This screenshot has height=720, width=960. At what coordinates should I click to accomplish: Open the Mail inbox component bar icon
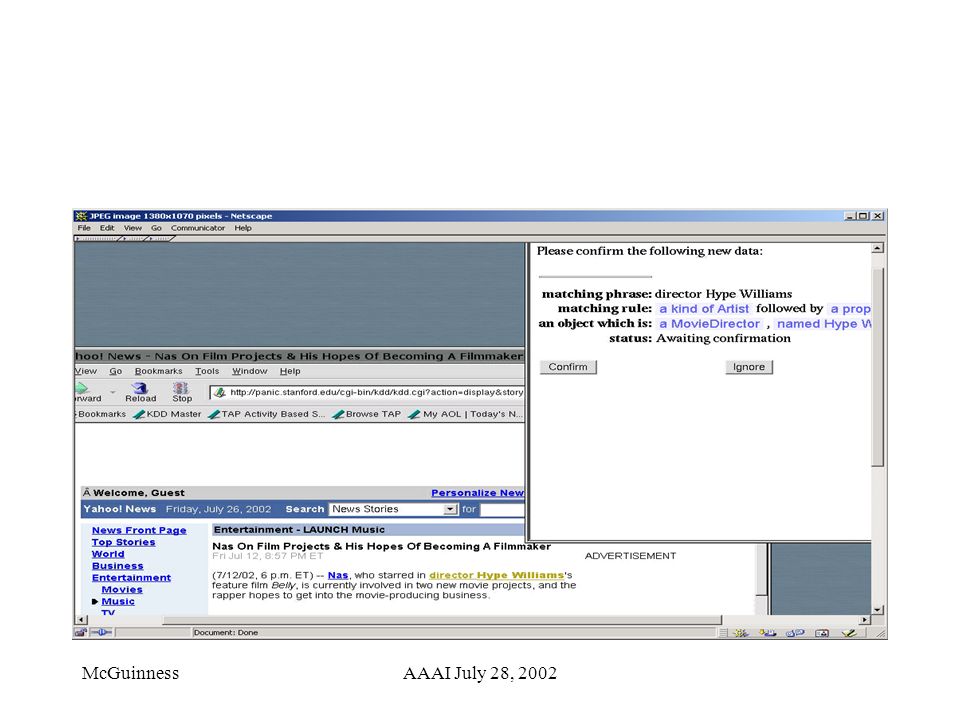click(x=768, y=632)
